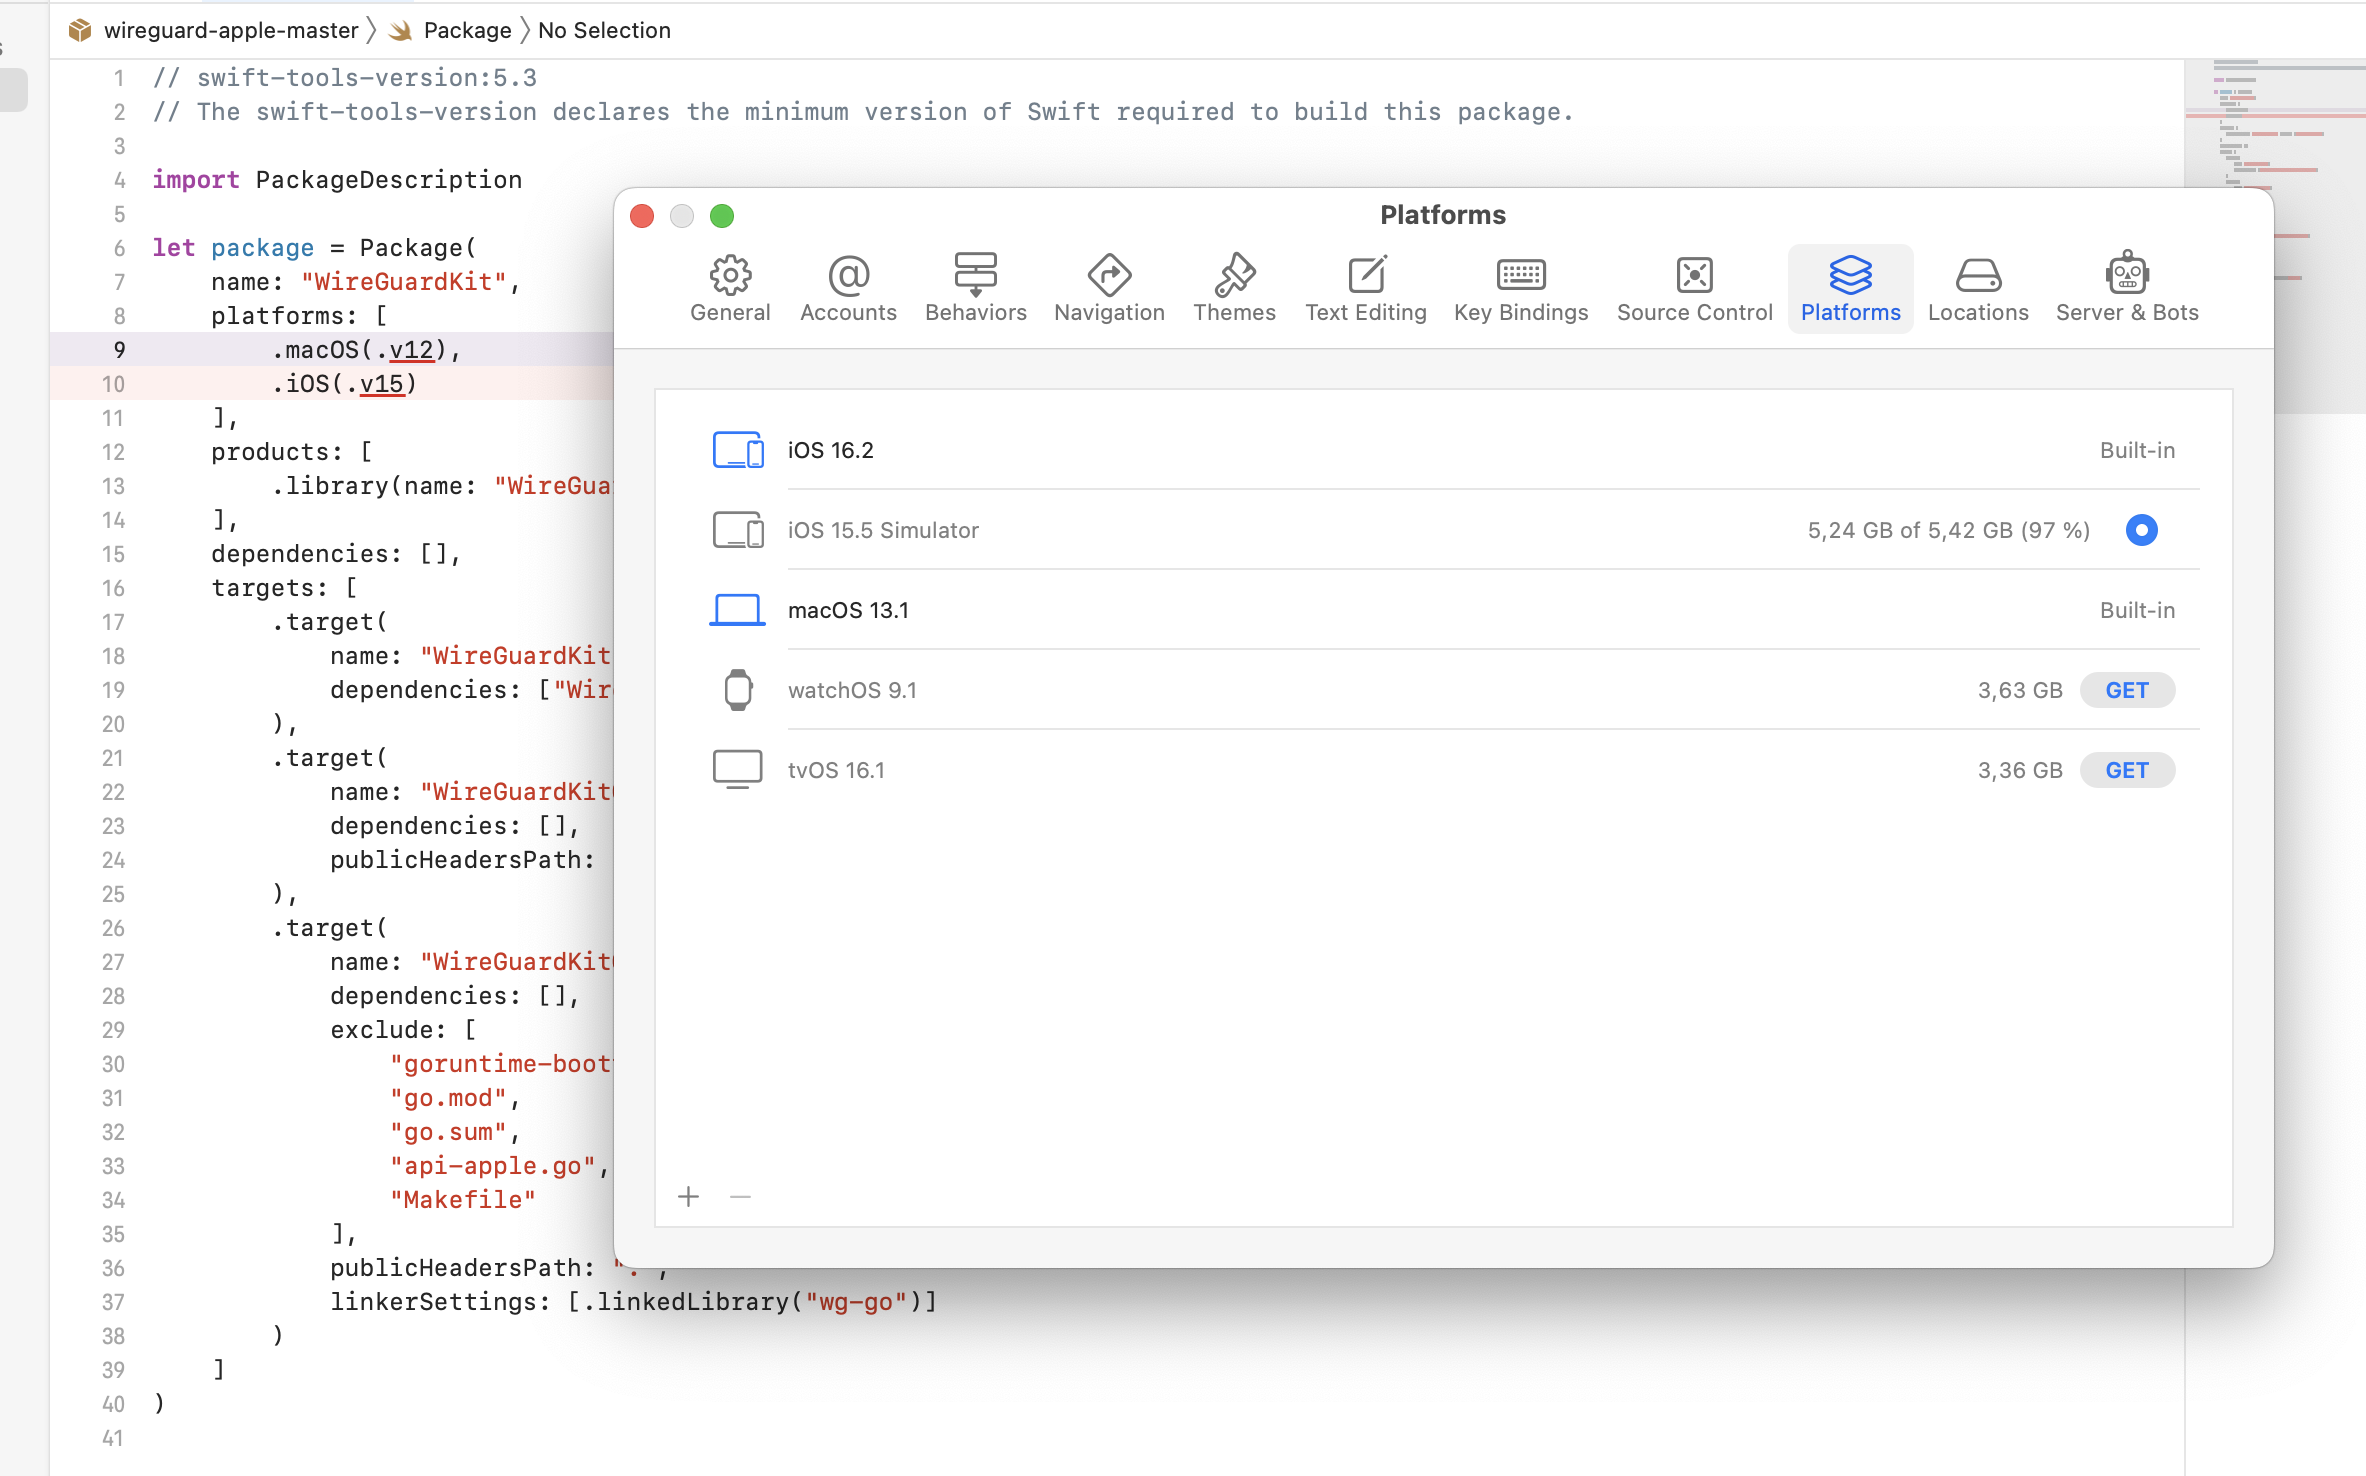Click the 'dependencies: [],' line 15

[336, 553]
